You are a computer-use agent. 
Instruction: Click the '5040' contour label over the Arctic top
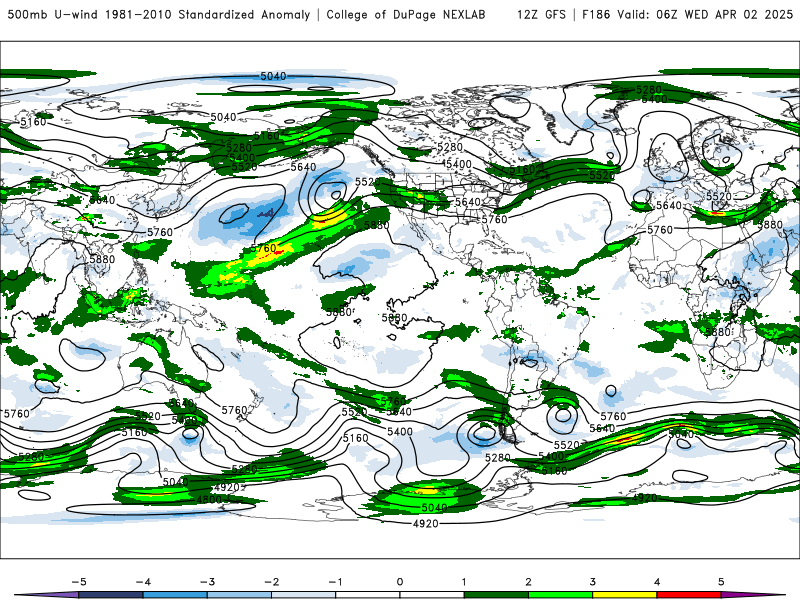click(x=273, y=76)
